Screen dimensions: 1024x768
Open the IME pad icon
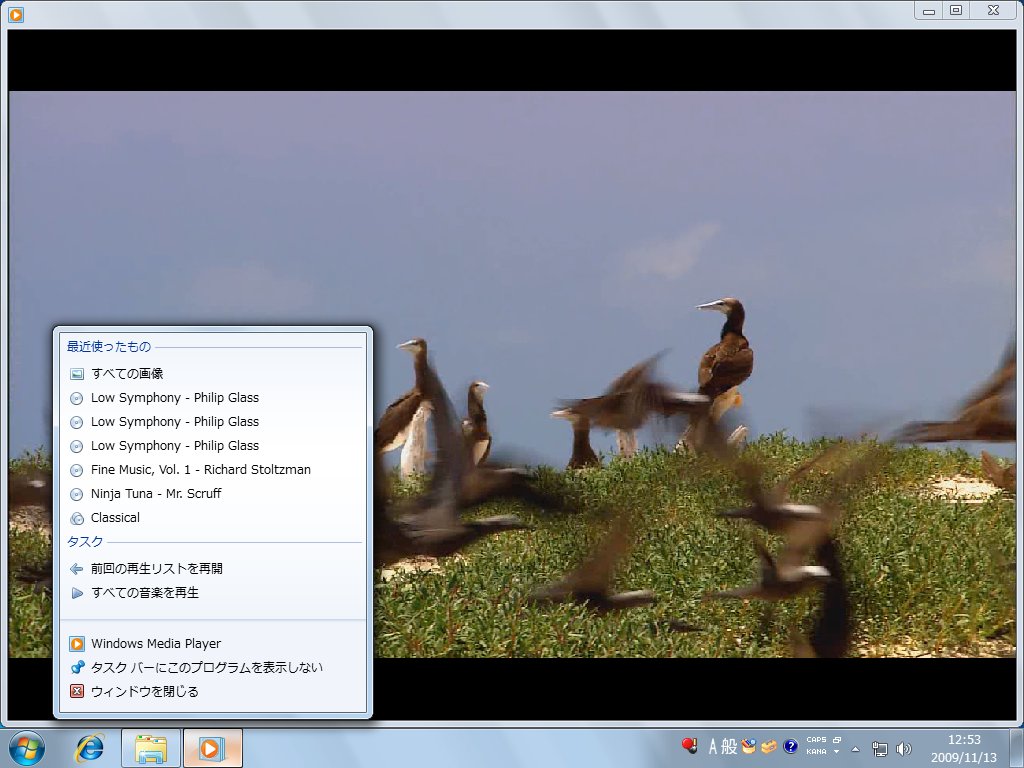(748, 746)
